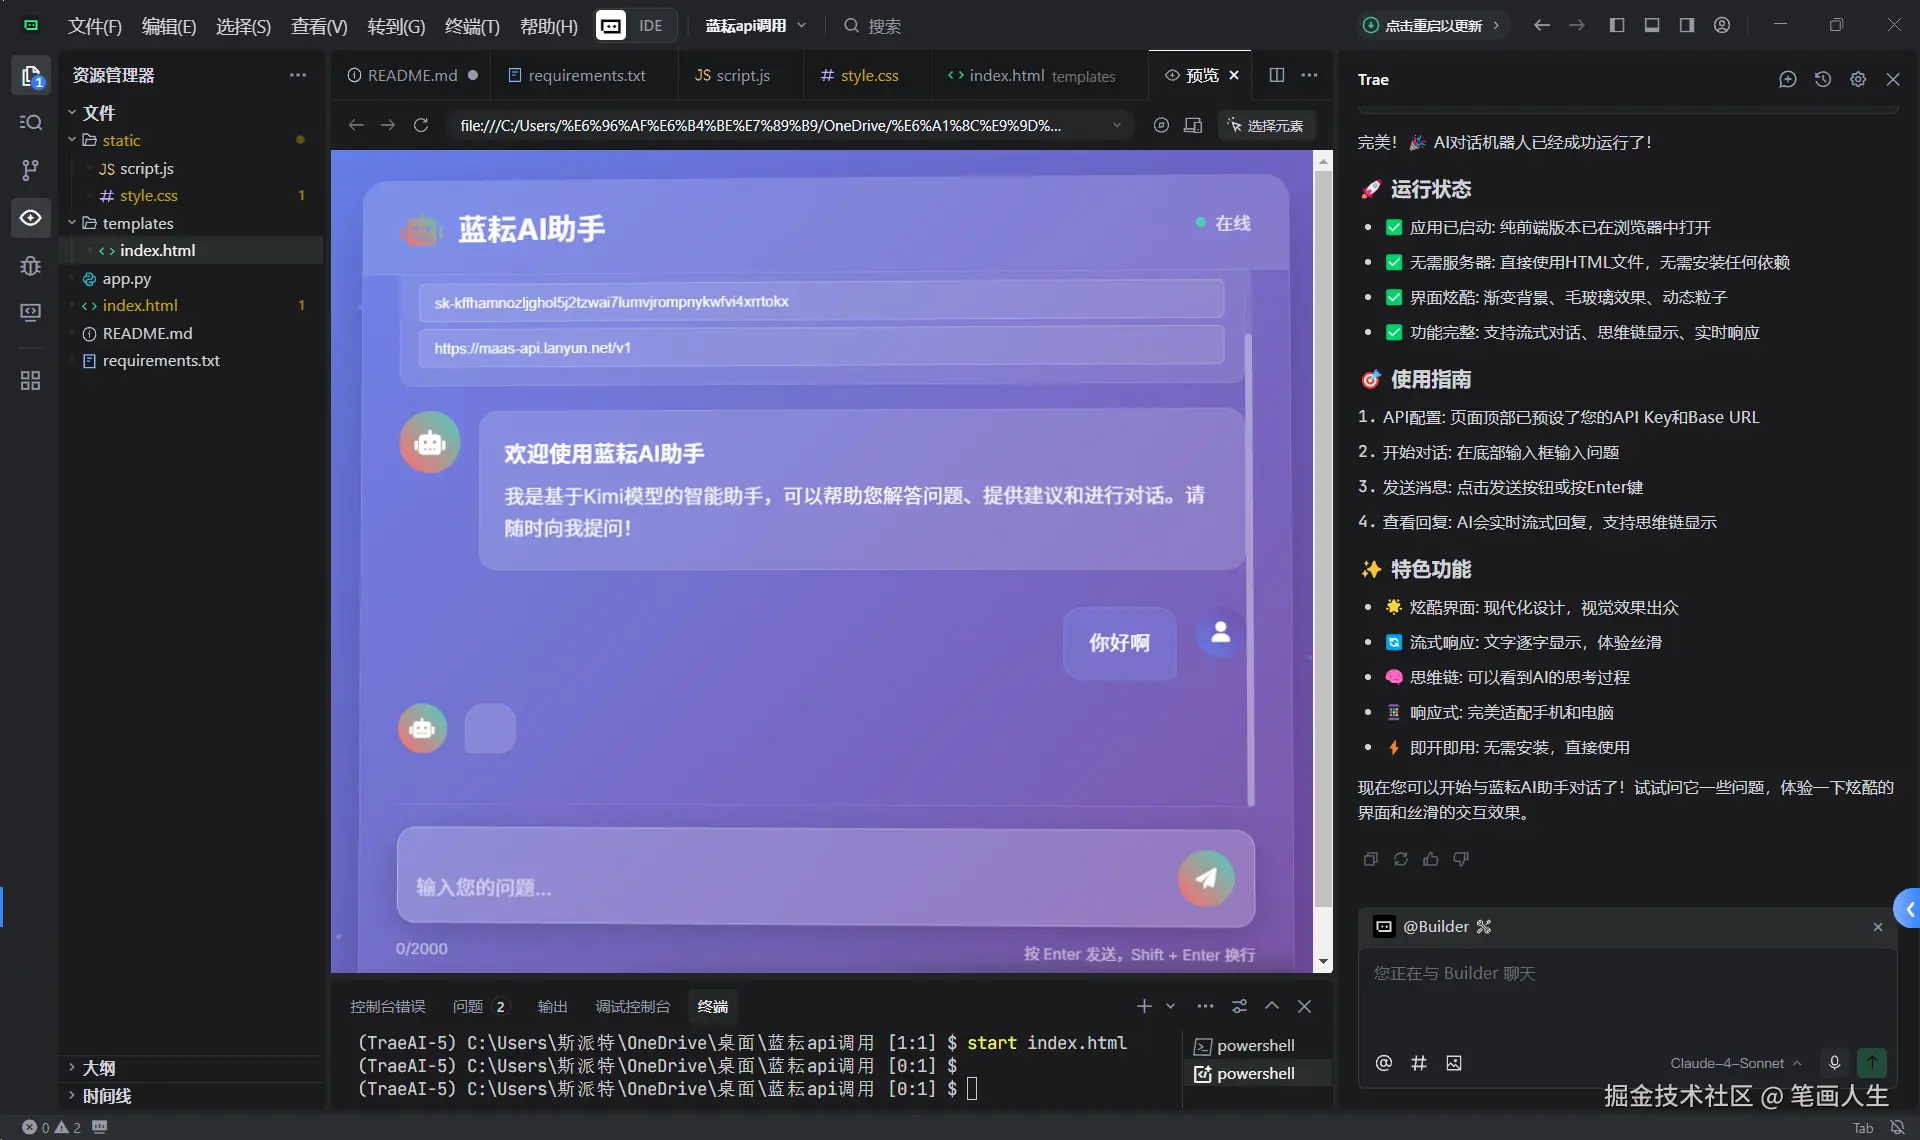Start a new Trae chat

1788,79
